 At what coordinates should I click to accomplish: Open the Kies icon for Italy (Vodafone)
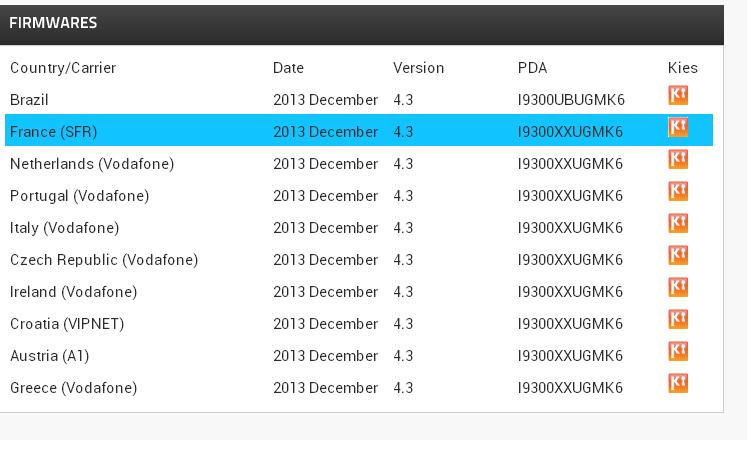[678, 223]
